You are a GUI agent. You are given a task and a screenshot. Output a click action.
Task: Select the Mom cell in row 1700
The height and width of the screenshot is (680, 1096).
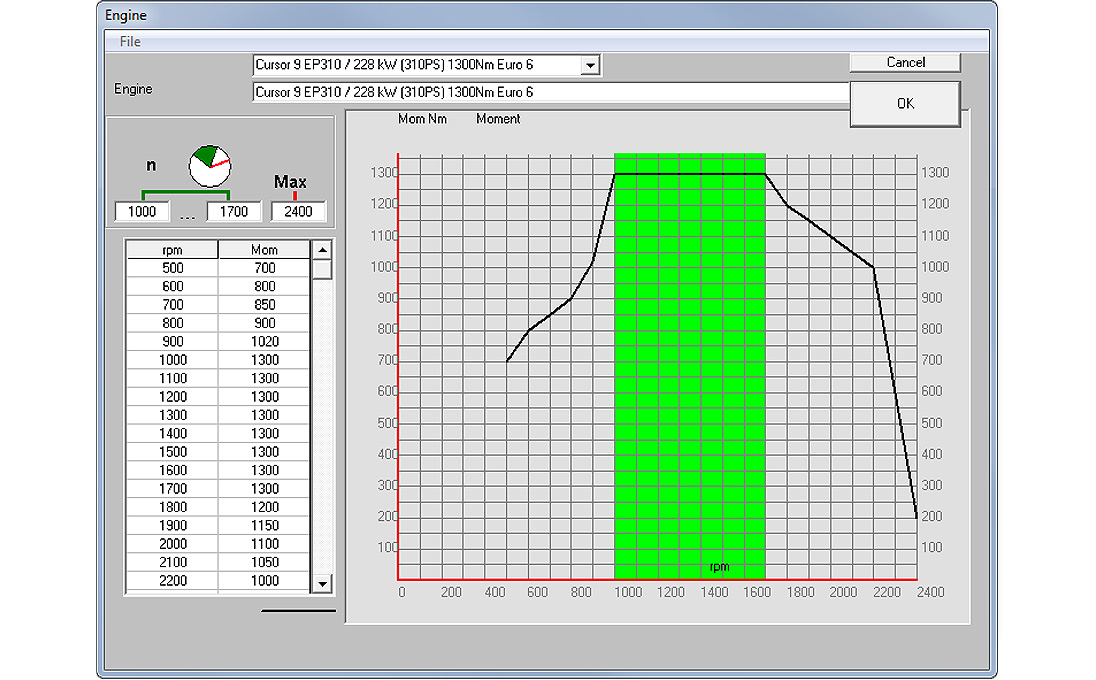click(264, 489)
